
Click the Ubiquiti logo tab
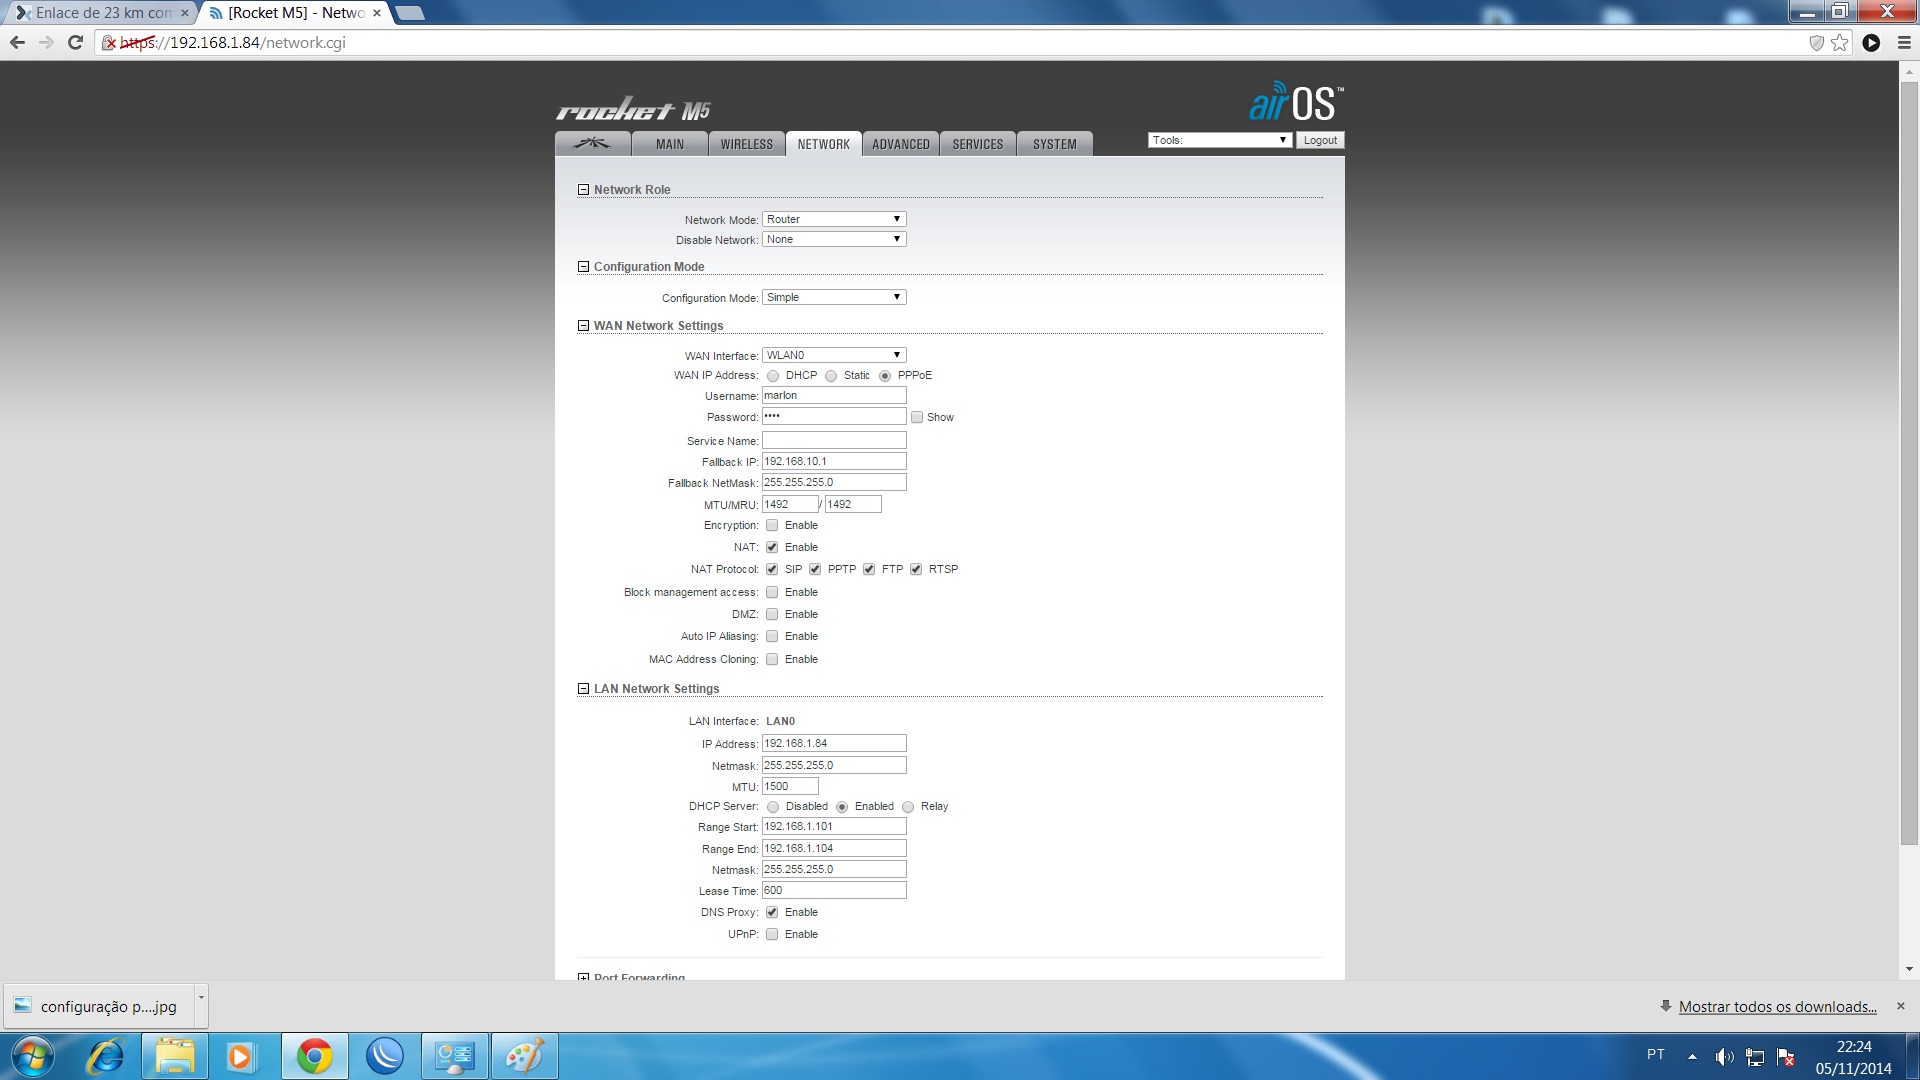[x=592, y=144]
